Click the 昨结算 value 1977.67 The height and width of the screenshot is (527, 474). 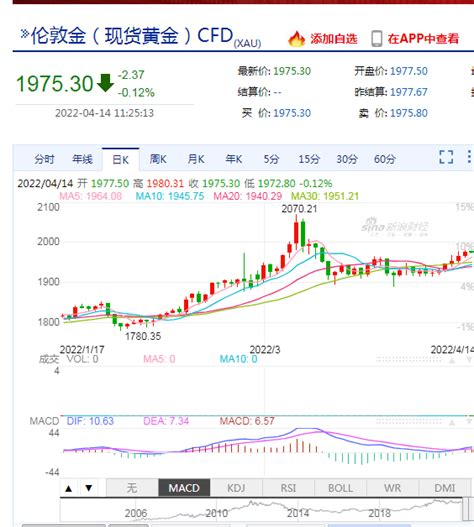[409, 92]
